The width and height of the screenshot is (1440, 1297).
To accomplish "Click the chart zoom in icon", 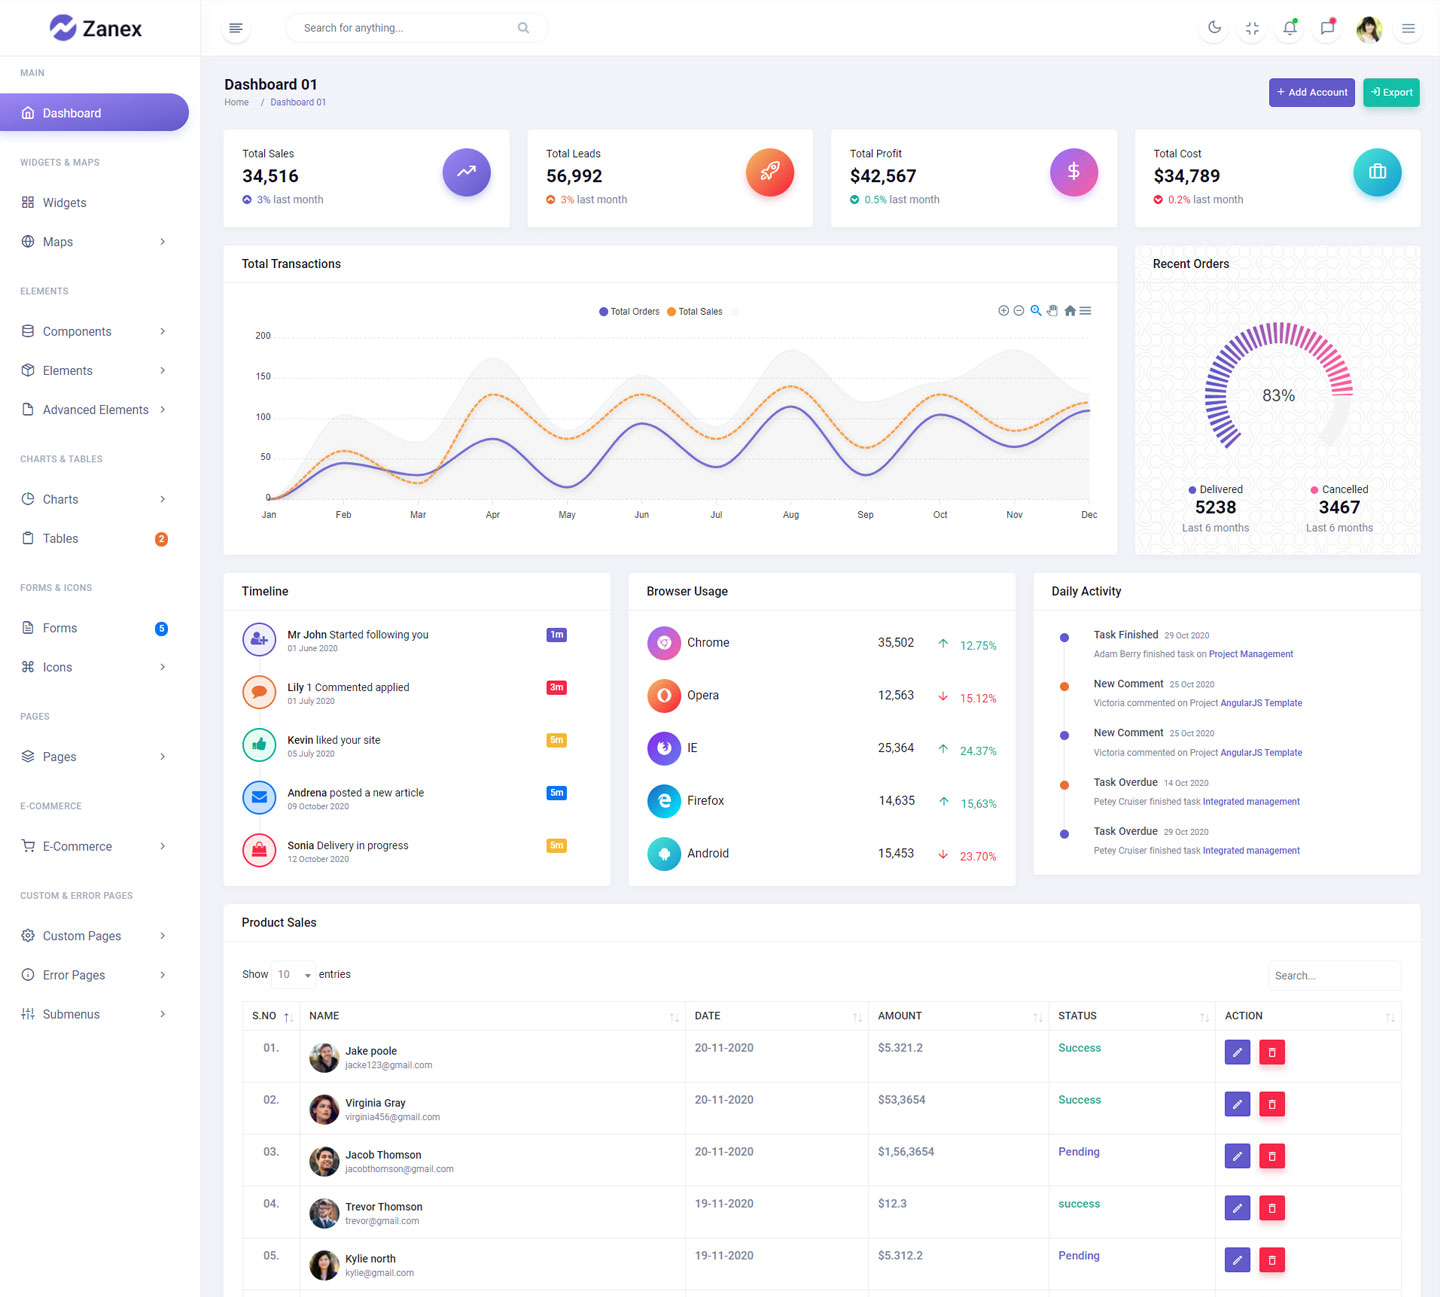I will [1003, 311].
